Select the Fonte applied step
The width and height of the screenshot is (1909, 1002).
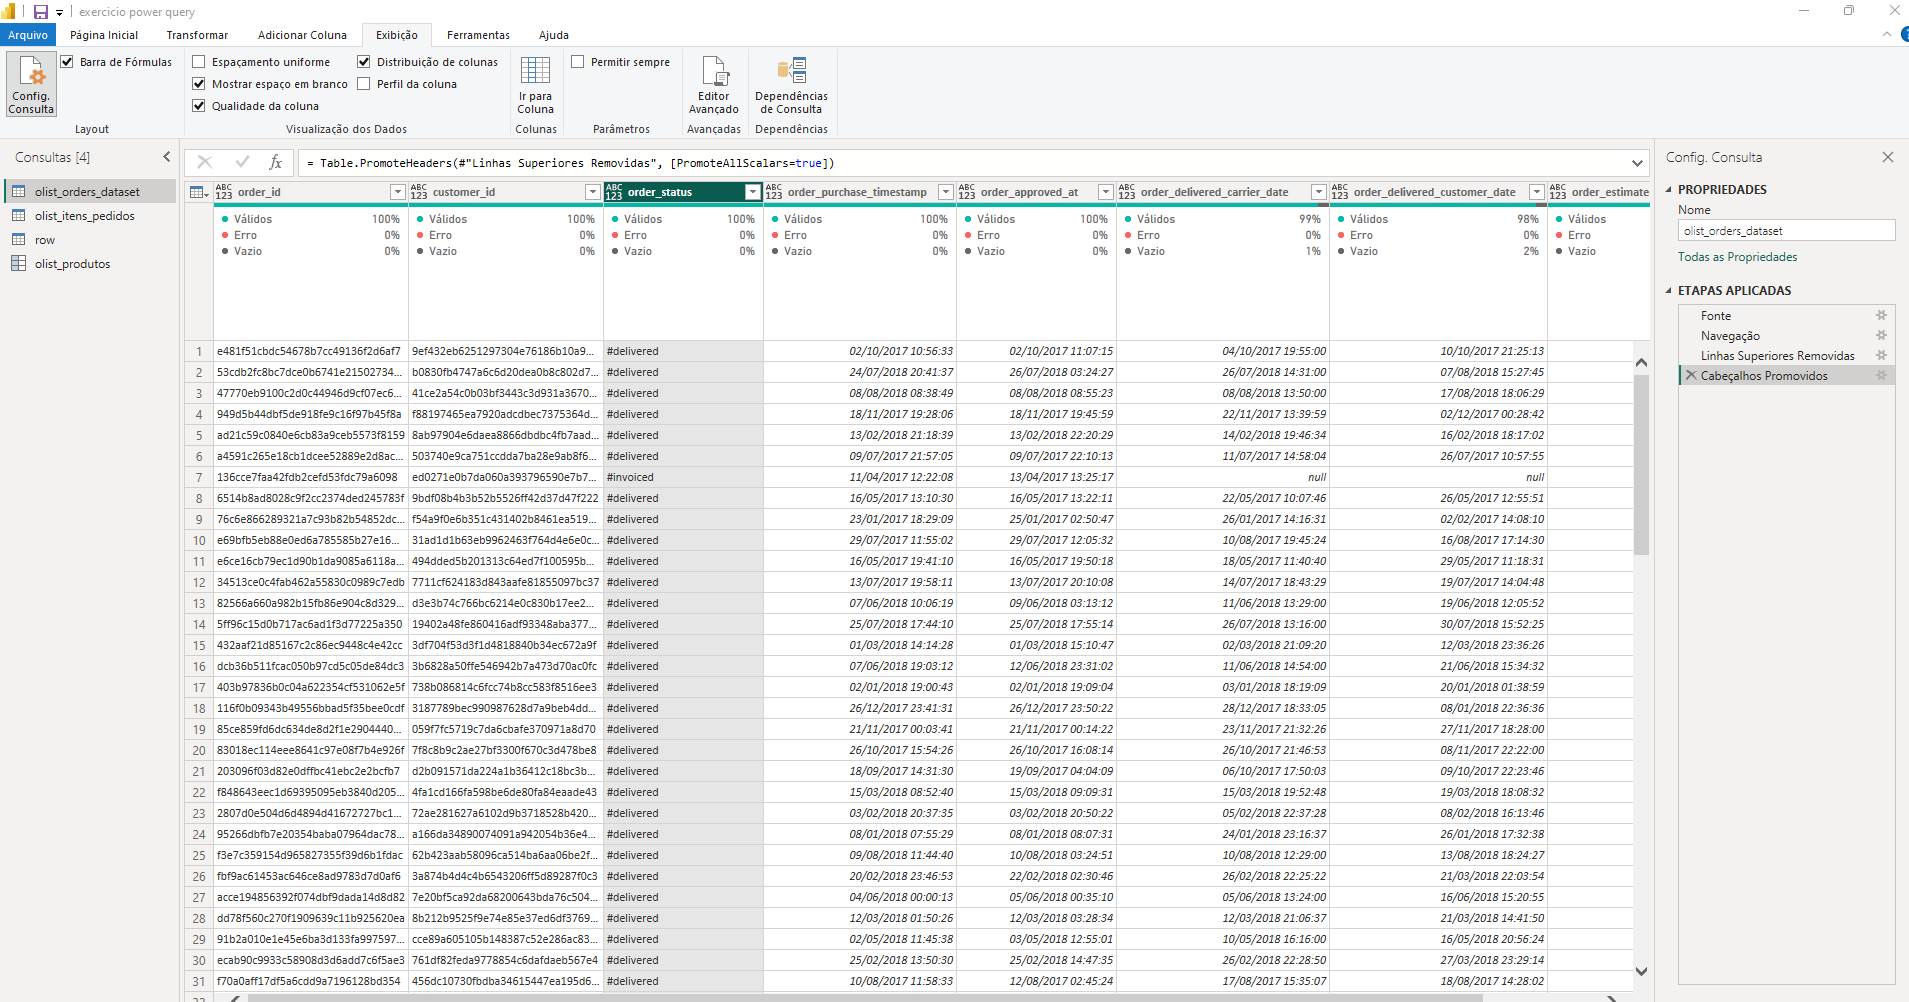coord(1715,315)
